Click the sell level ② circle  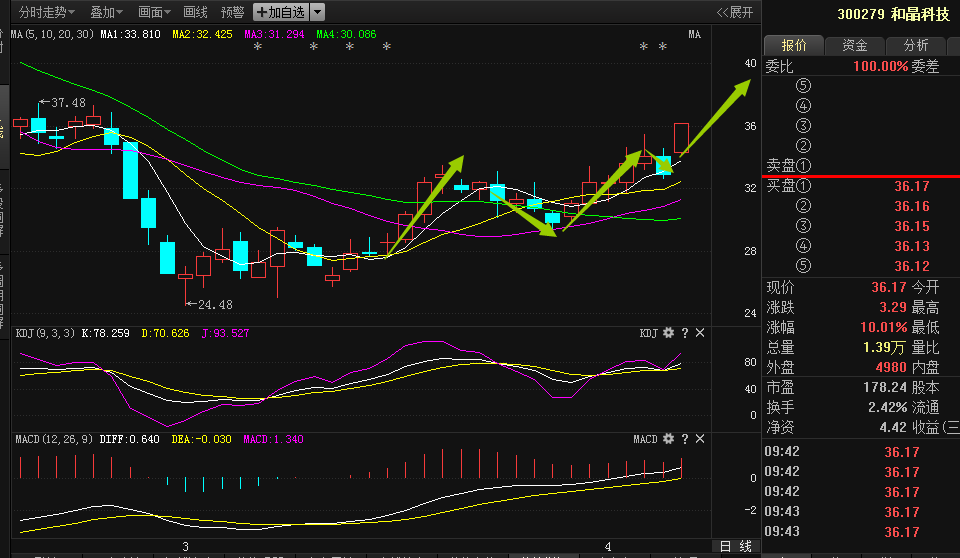tap(803, 146)
